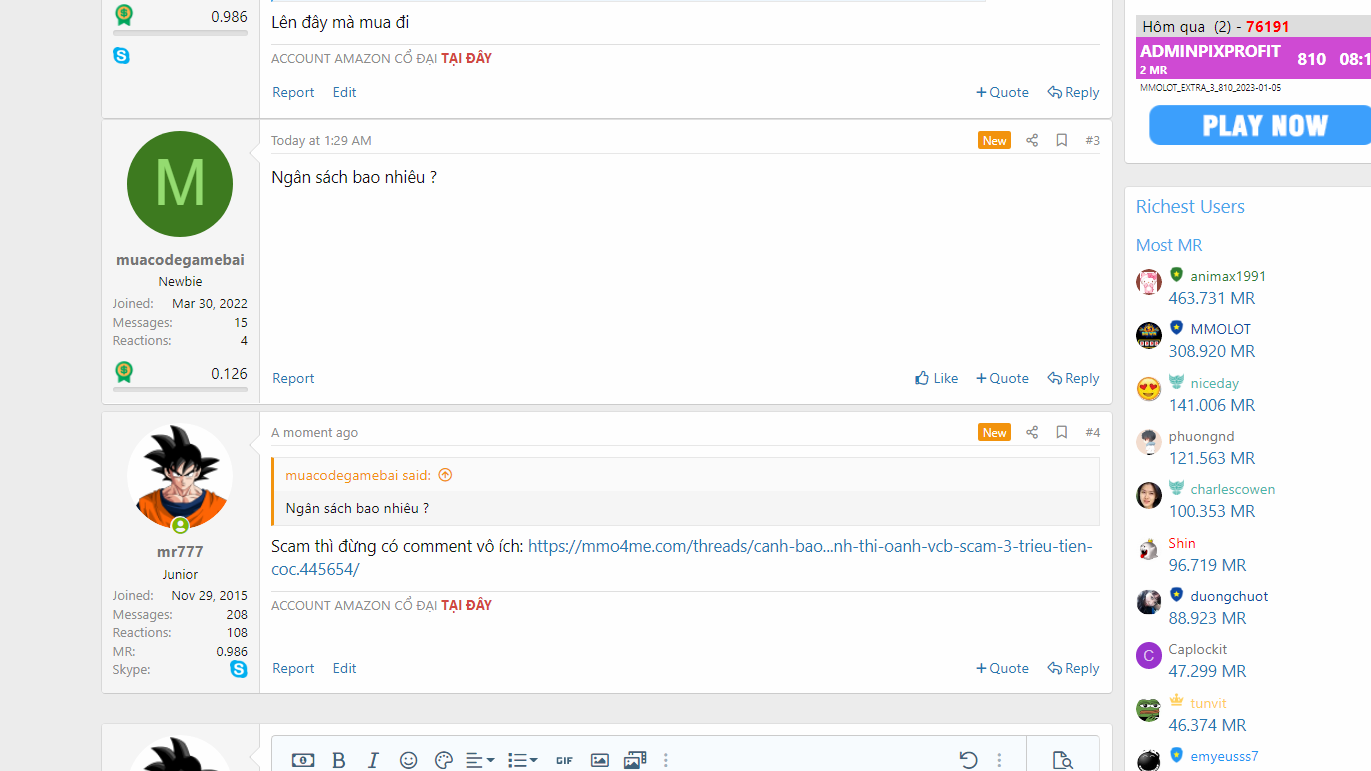Edit post #4 by mr777

345,668
